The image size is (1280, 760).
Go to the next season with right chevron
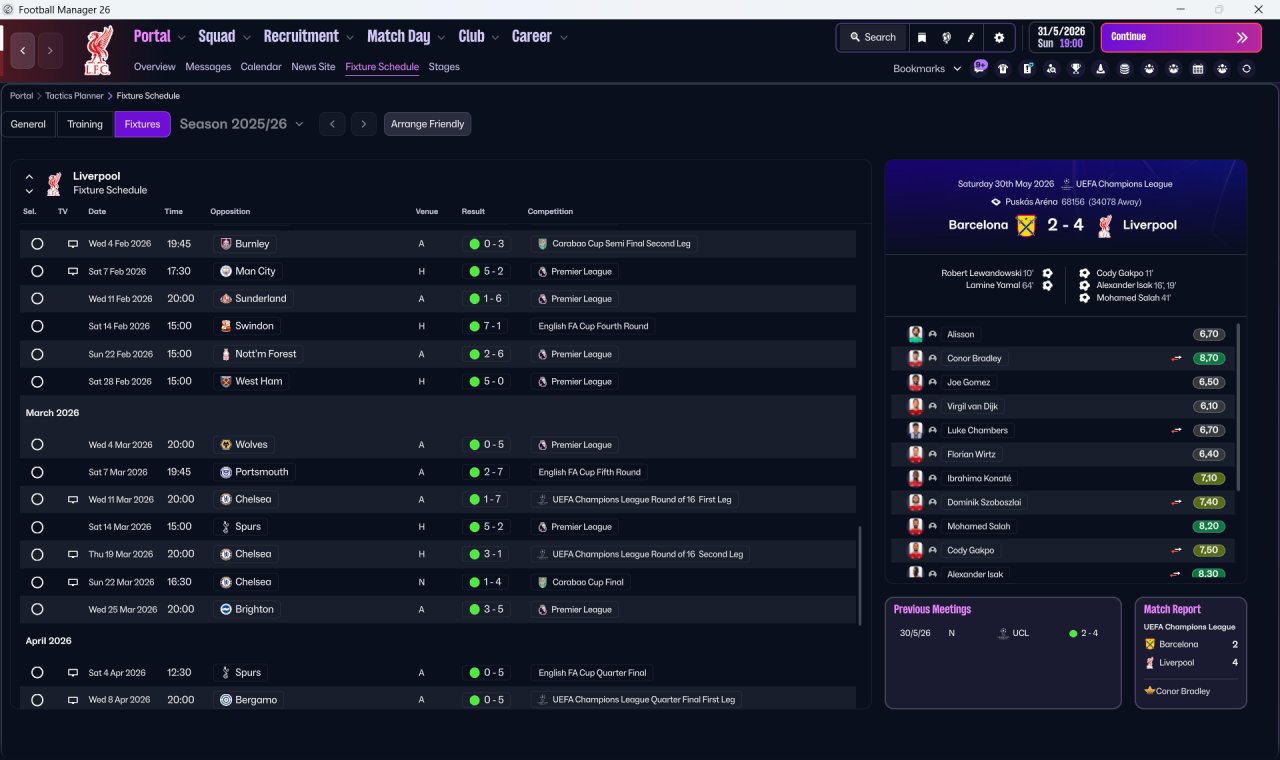(x=364, y=124)
